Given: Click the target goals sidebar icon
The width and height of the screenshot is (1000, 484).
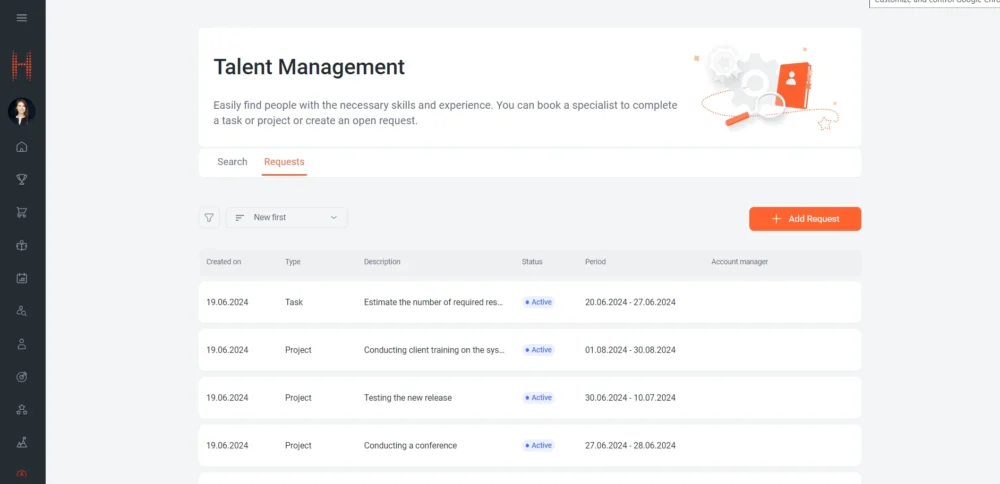Looking at the screenshot, I should (x=22, y=377).
